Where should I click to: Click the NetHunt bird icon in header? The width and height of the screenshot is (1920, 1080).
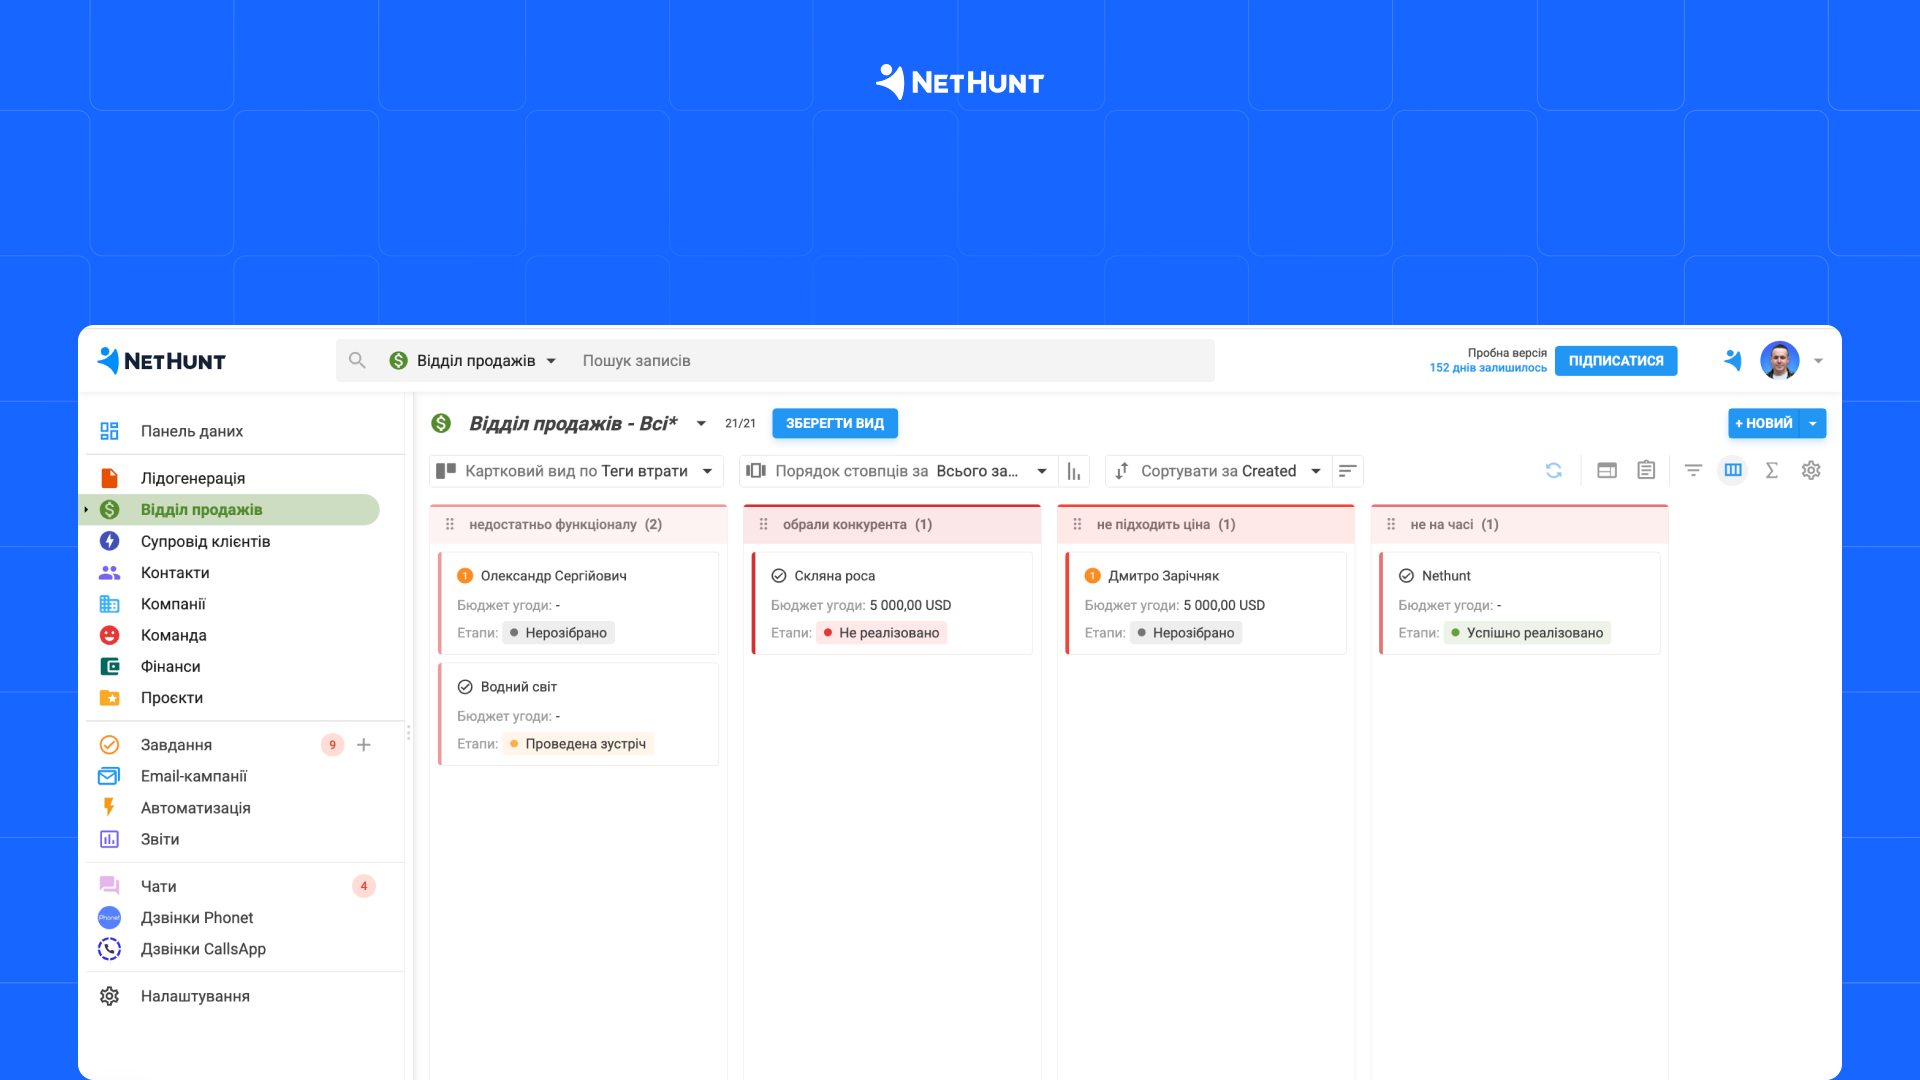click(1733, 361)
